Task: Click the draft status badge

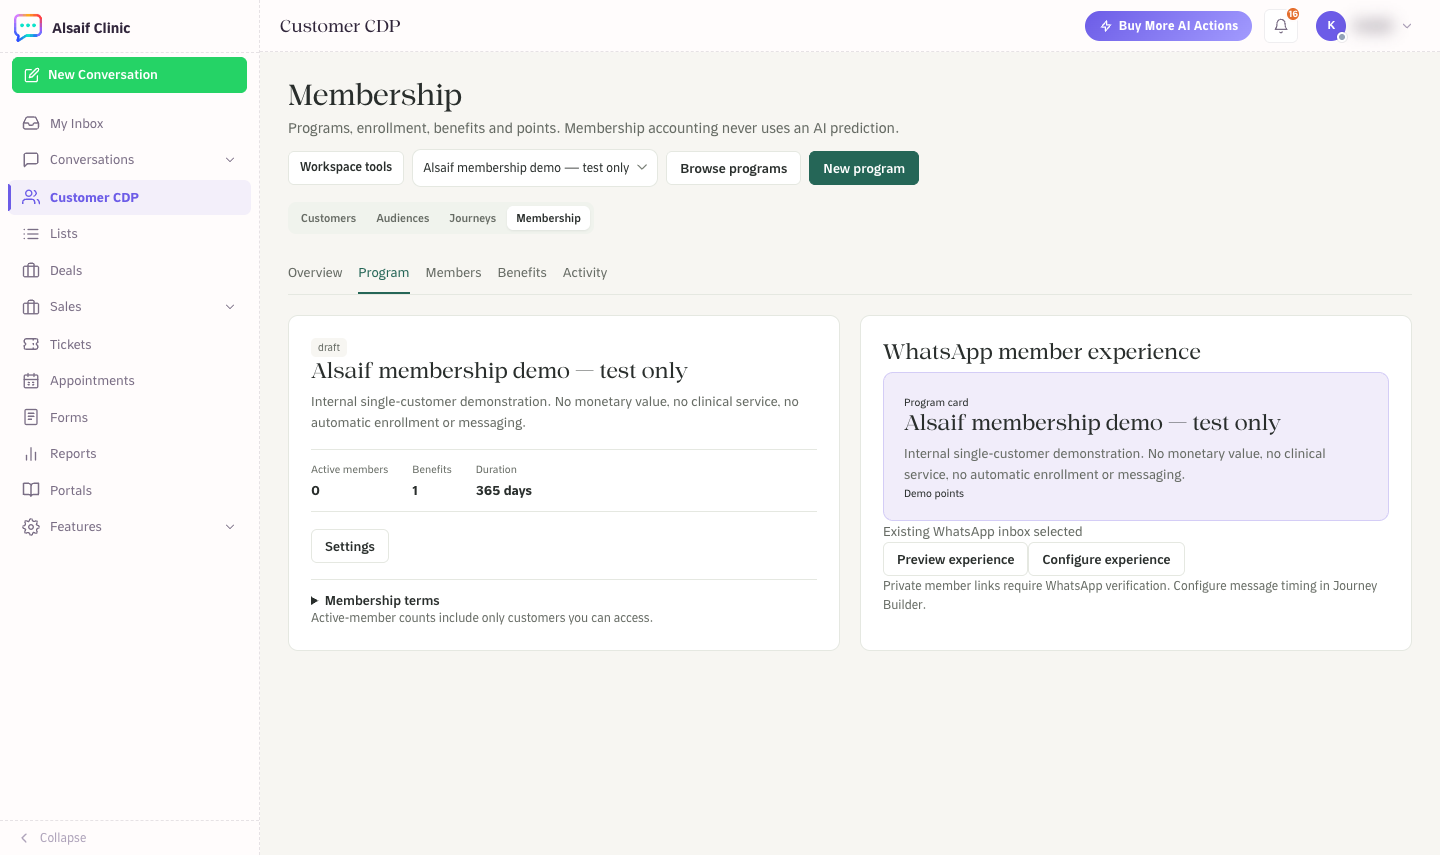Action: click(x=329, y=347)
